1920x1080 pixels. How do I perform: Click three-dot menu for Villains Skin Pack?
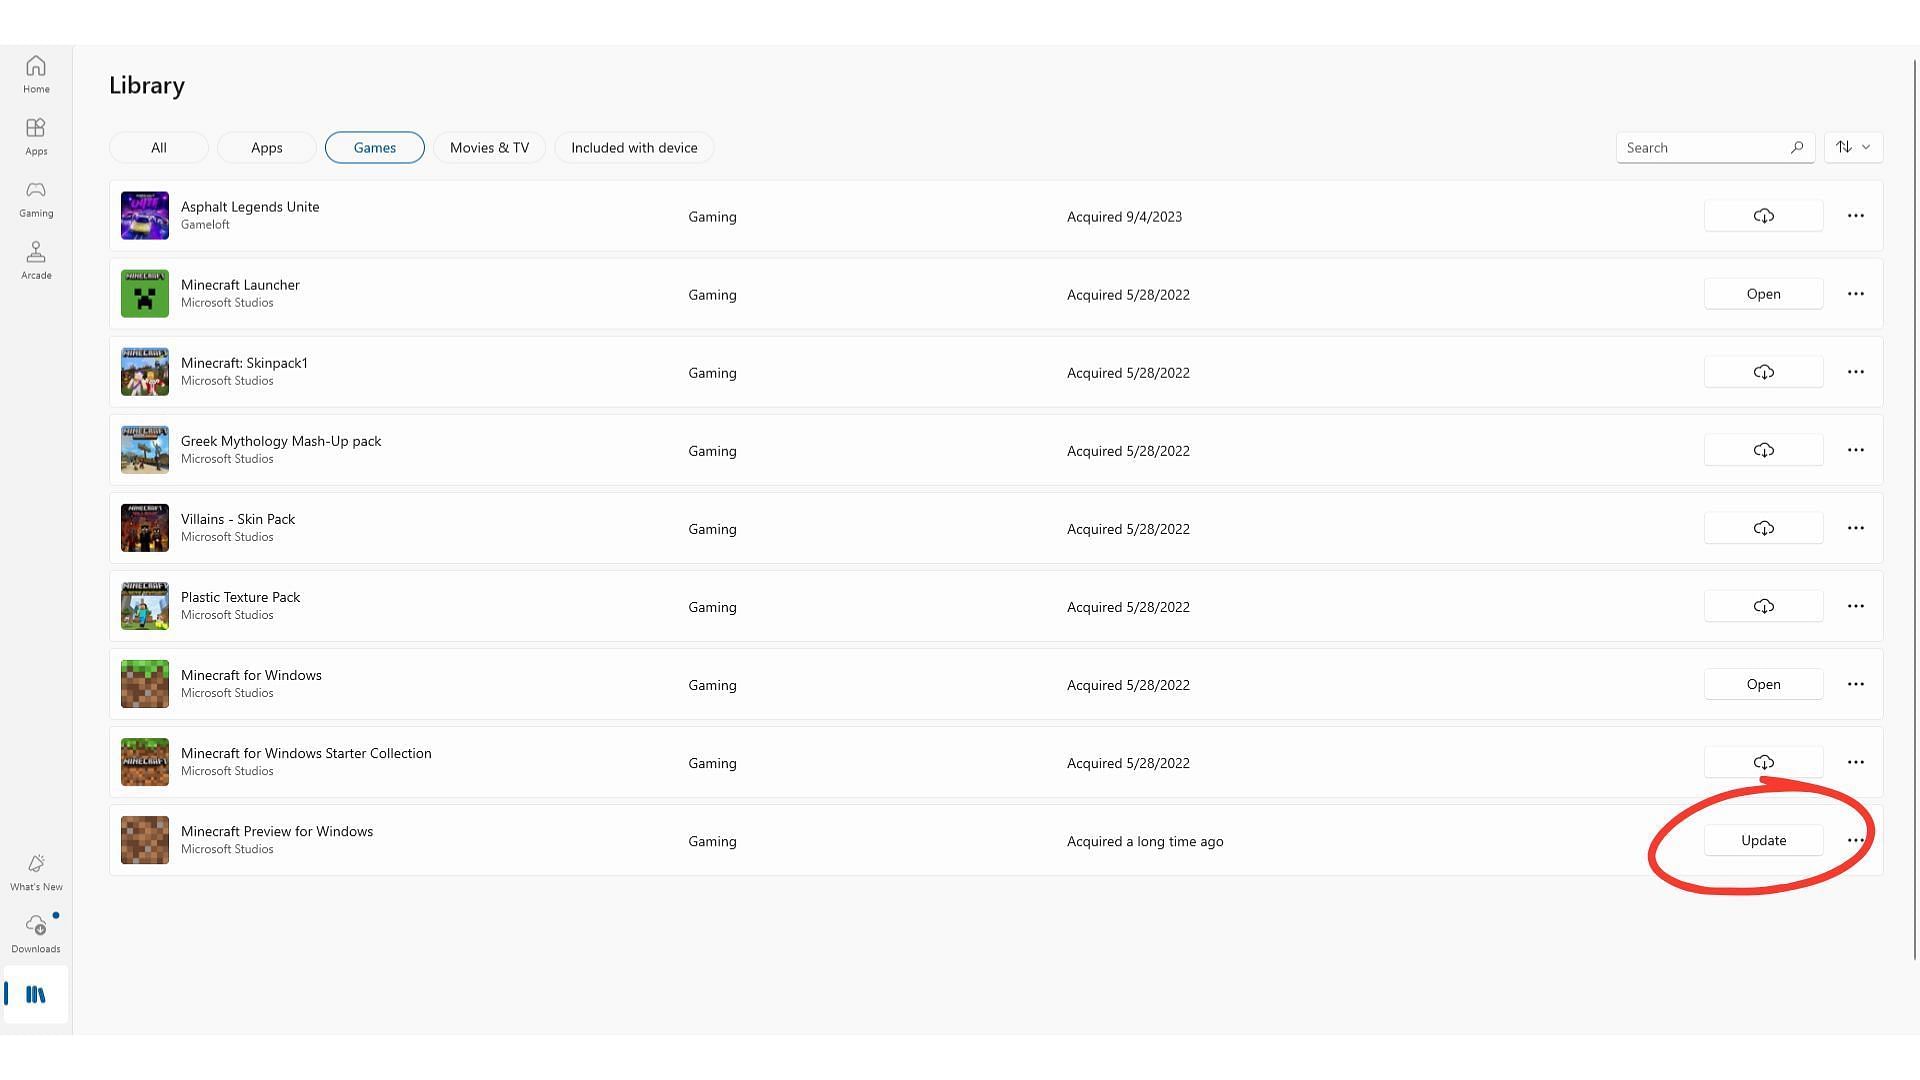[x=1855, y=527]
